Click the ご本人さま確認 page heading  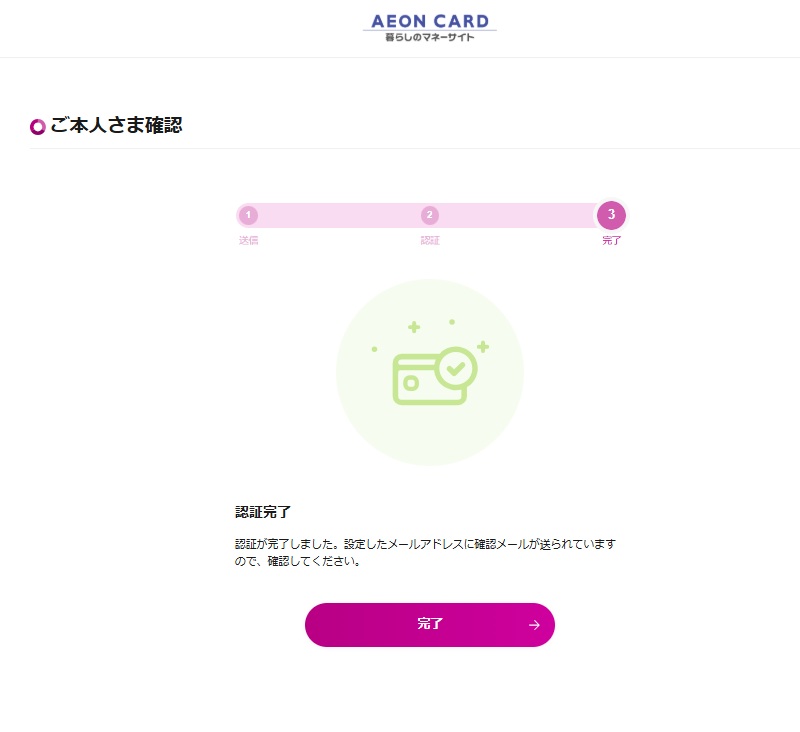(116, 126)
